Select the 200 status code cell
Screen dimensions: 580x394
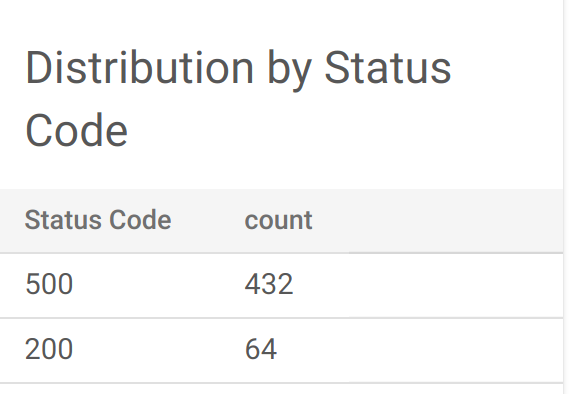coord(49,349)
